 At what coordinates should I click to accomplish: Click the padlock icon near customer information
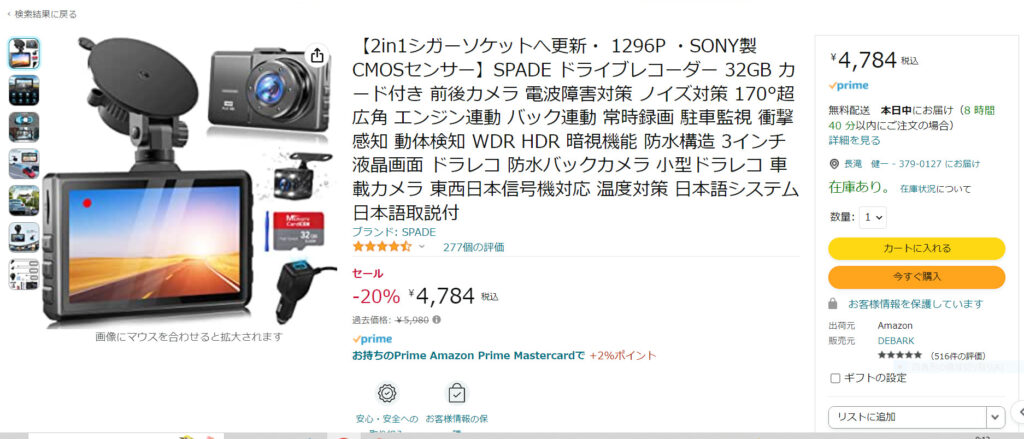tap(833, 304)
